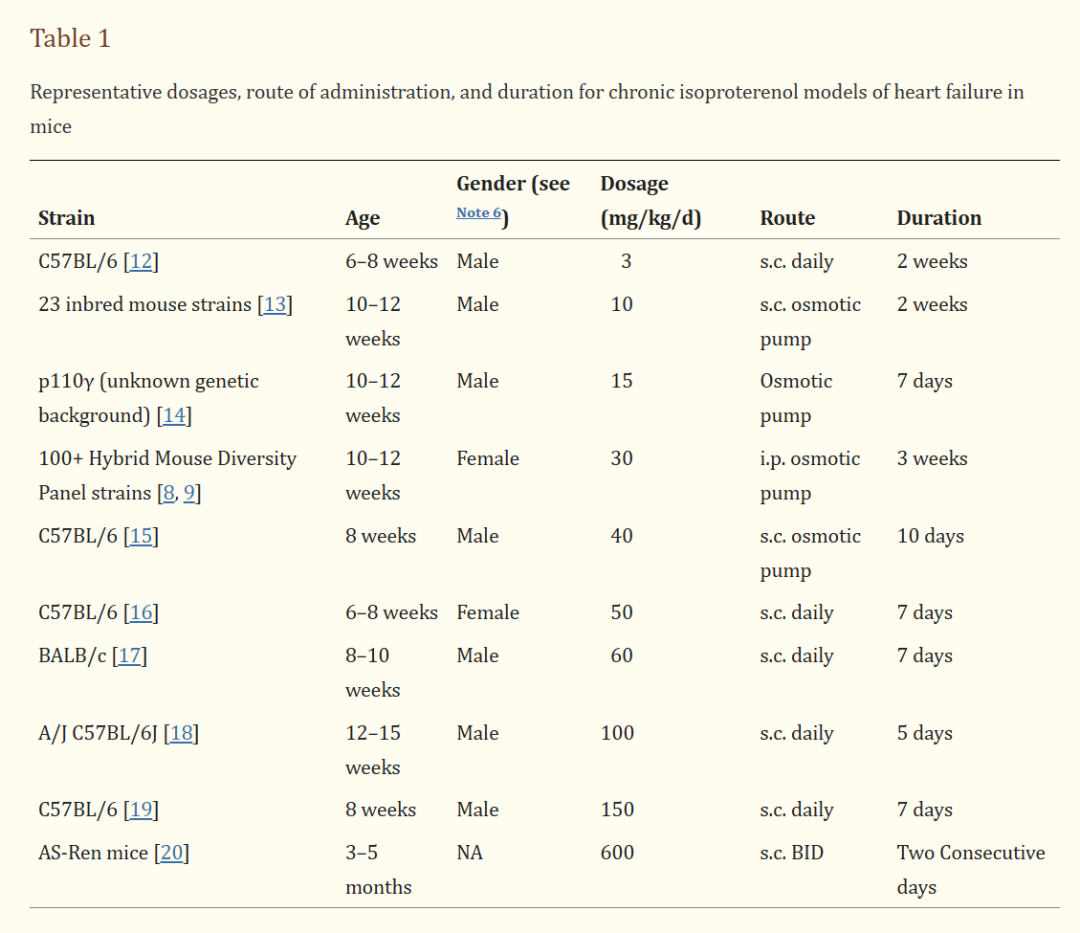The image size is (1080, 933).
Task: Open reference 16 on female C57BL/6 row
Action: 141,613
